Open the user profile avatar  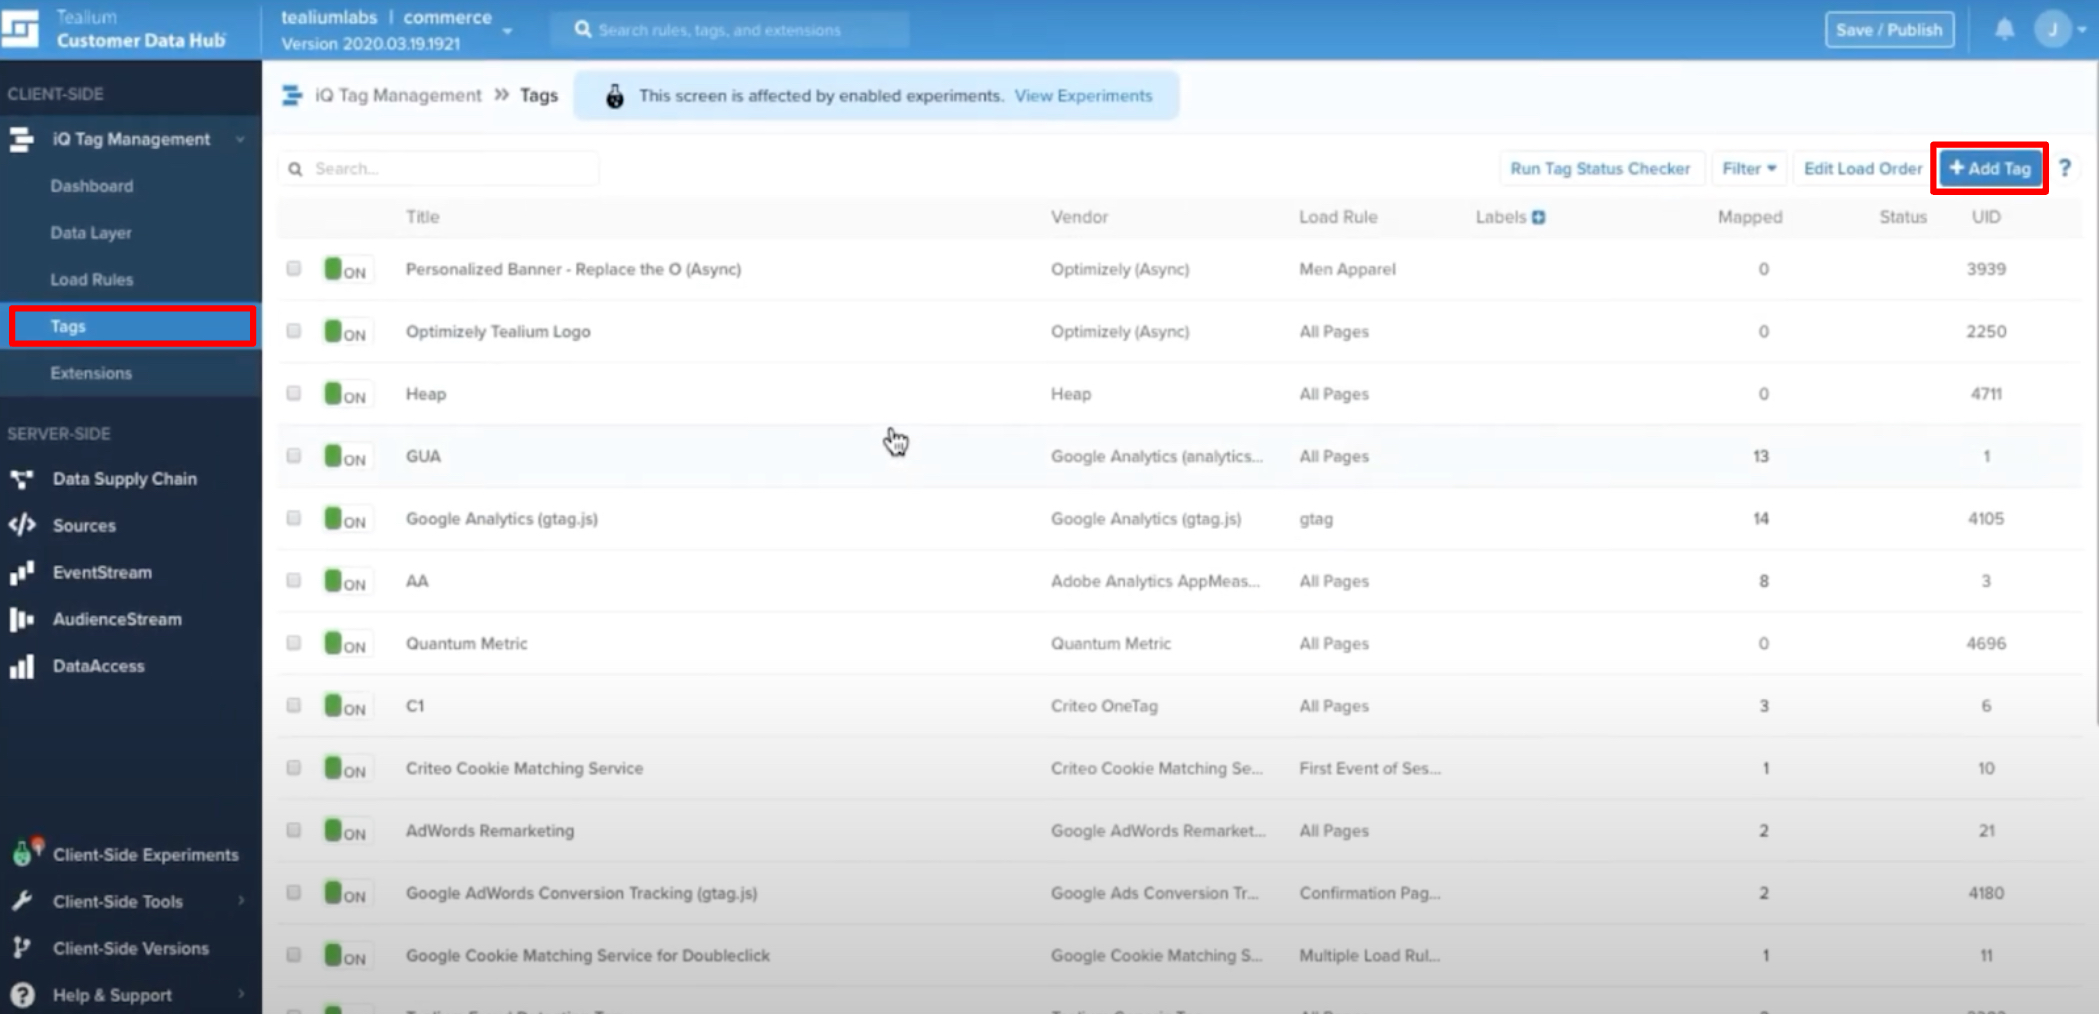[x=2052, y=29]
